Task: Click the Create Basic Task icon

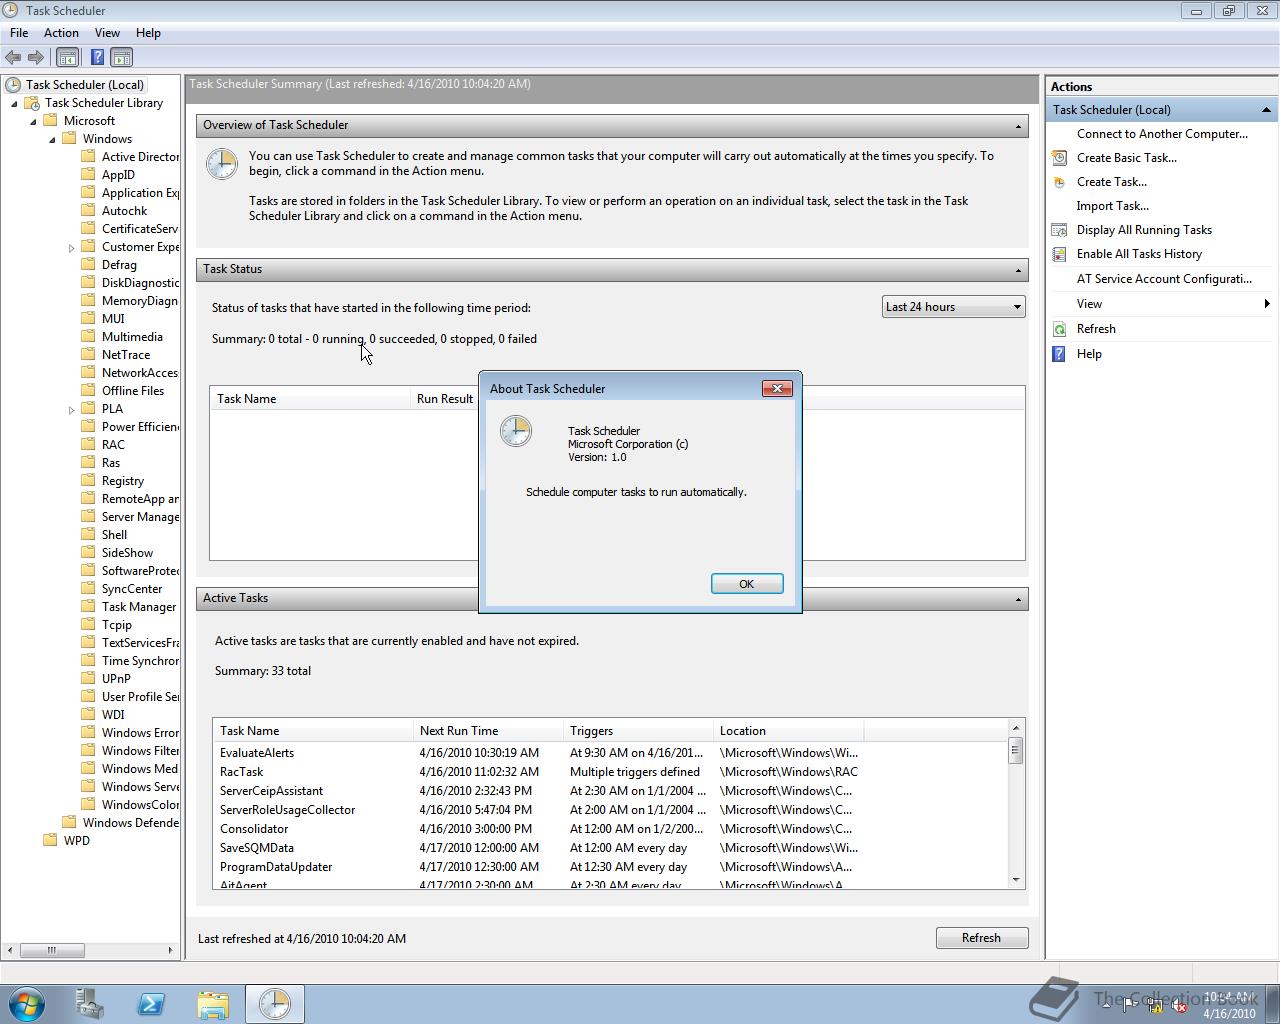Action: coord(1059,158)
